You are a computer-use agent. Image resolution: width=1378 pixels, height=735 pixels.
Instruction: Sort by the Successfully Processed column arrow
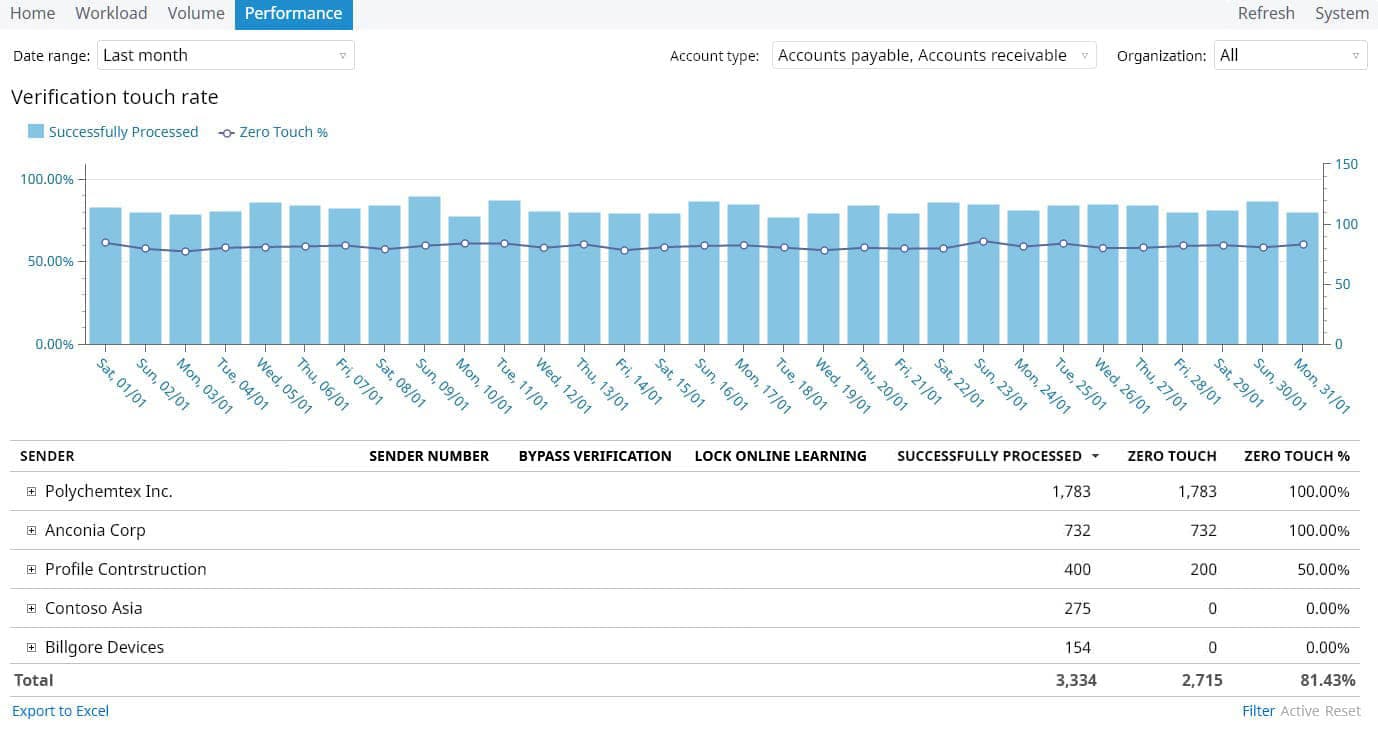click(x=1095, y=456)
